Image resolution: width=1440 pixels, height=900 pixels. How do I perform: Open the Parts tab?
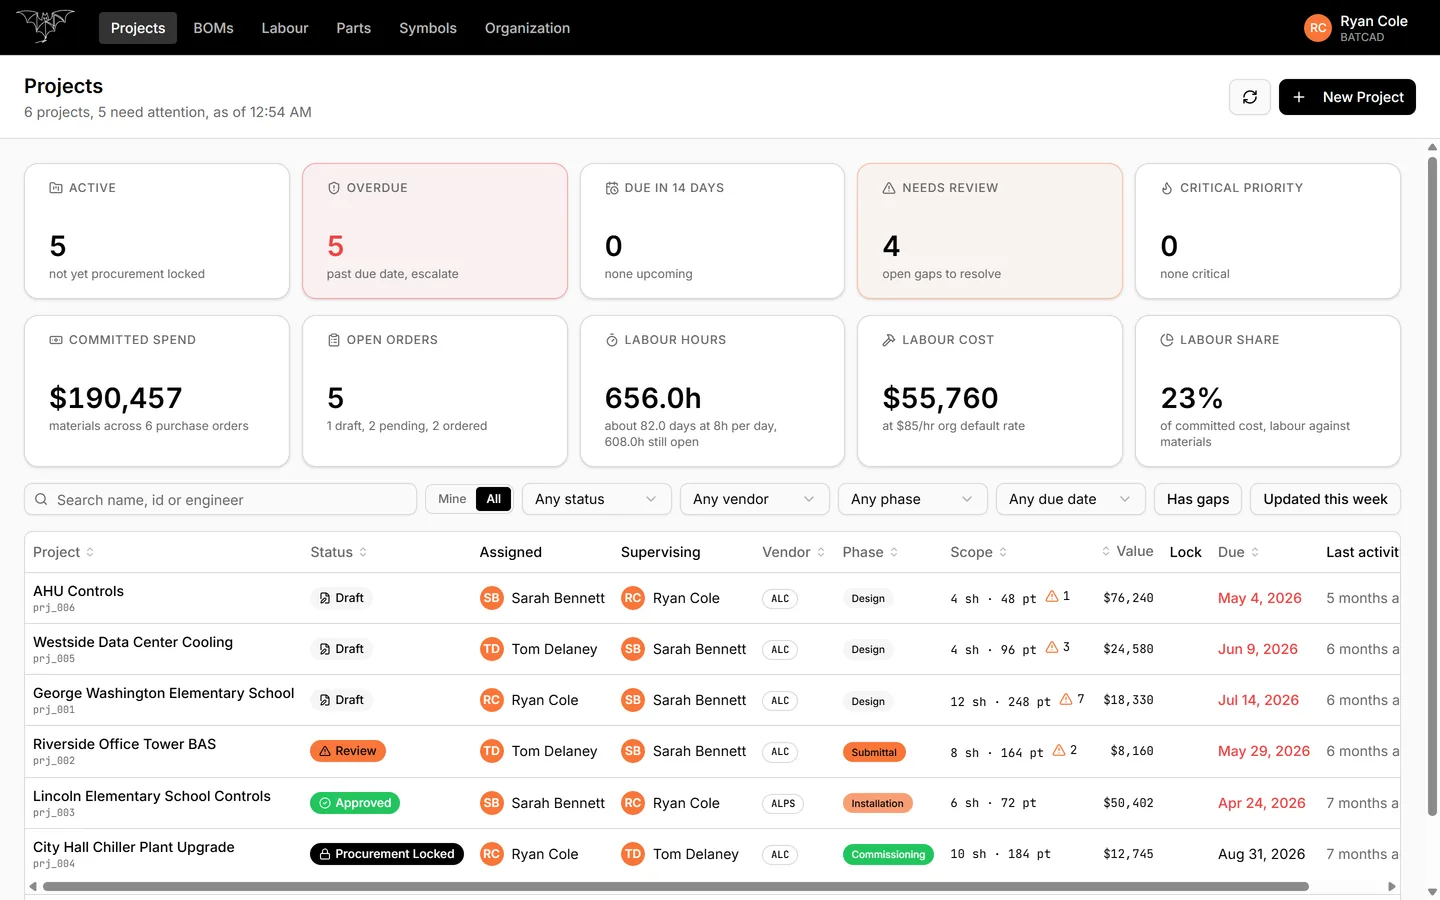click(354, 28)
